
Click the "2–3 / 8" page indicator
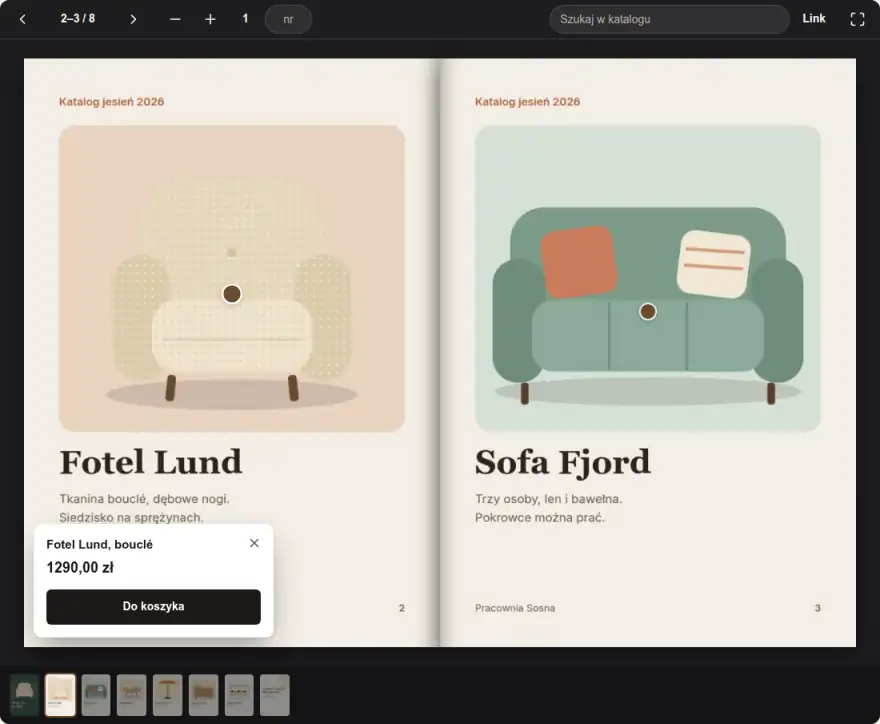tap(78, 19)
